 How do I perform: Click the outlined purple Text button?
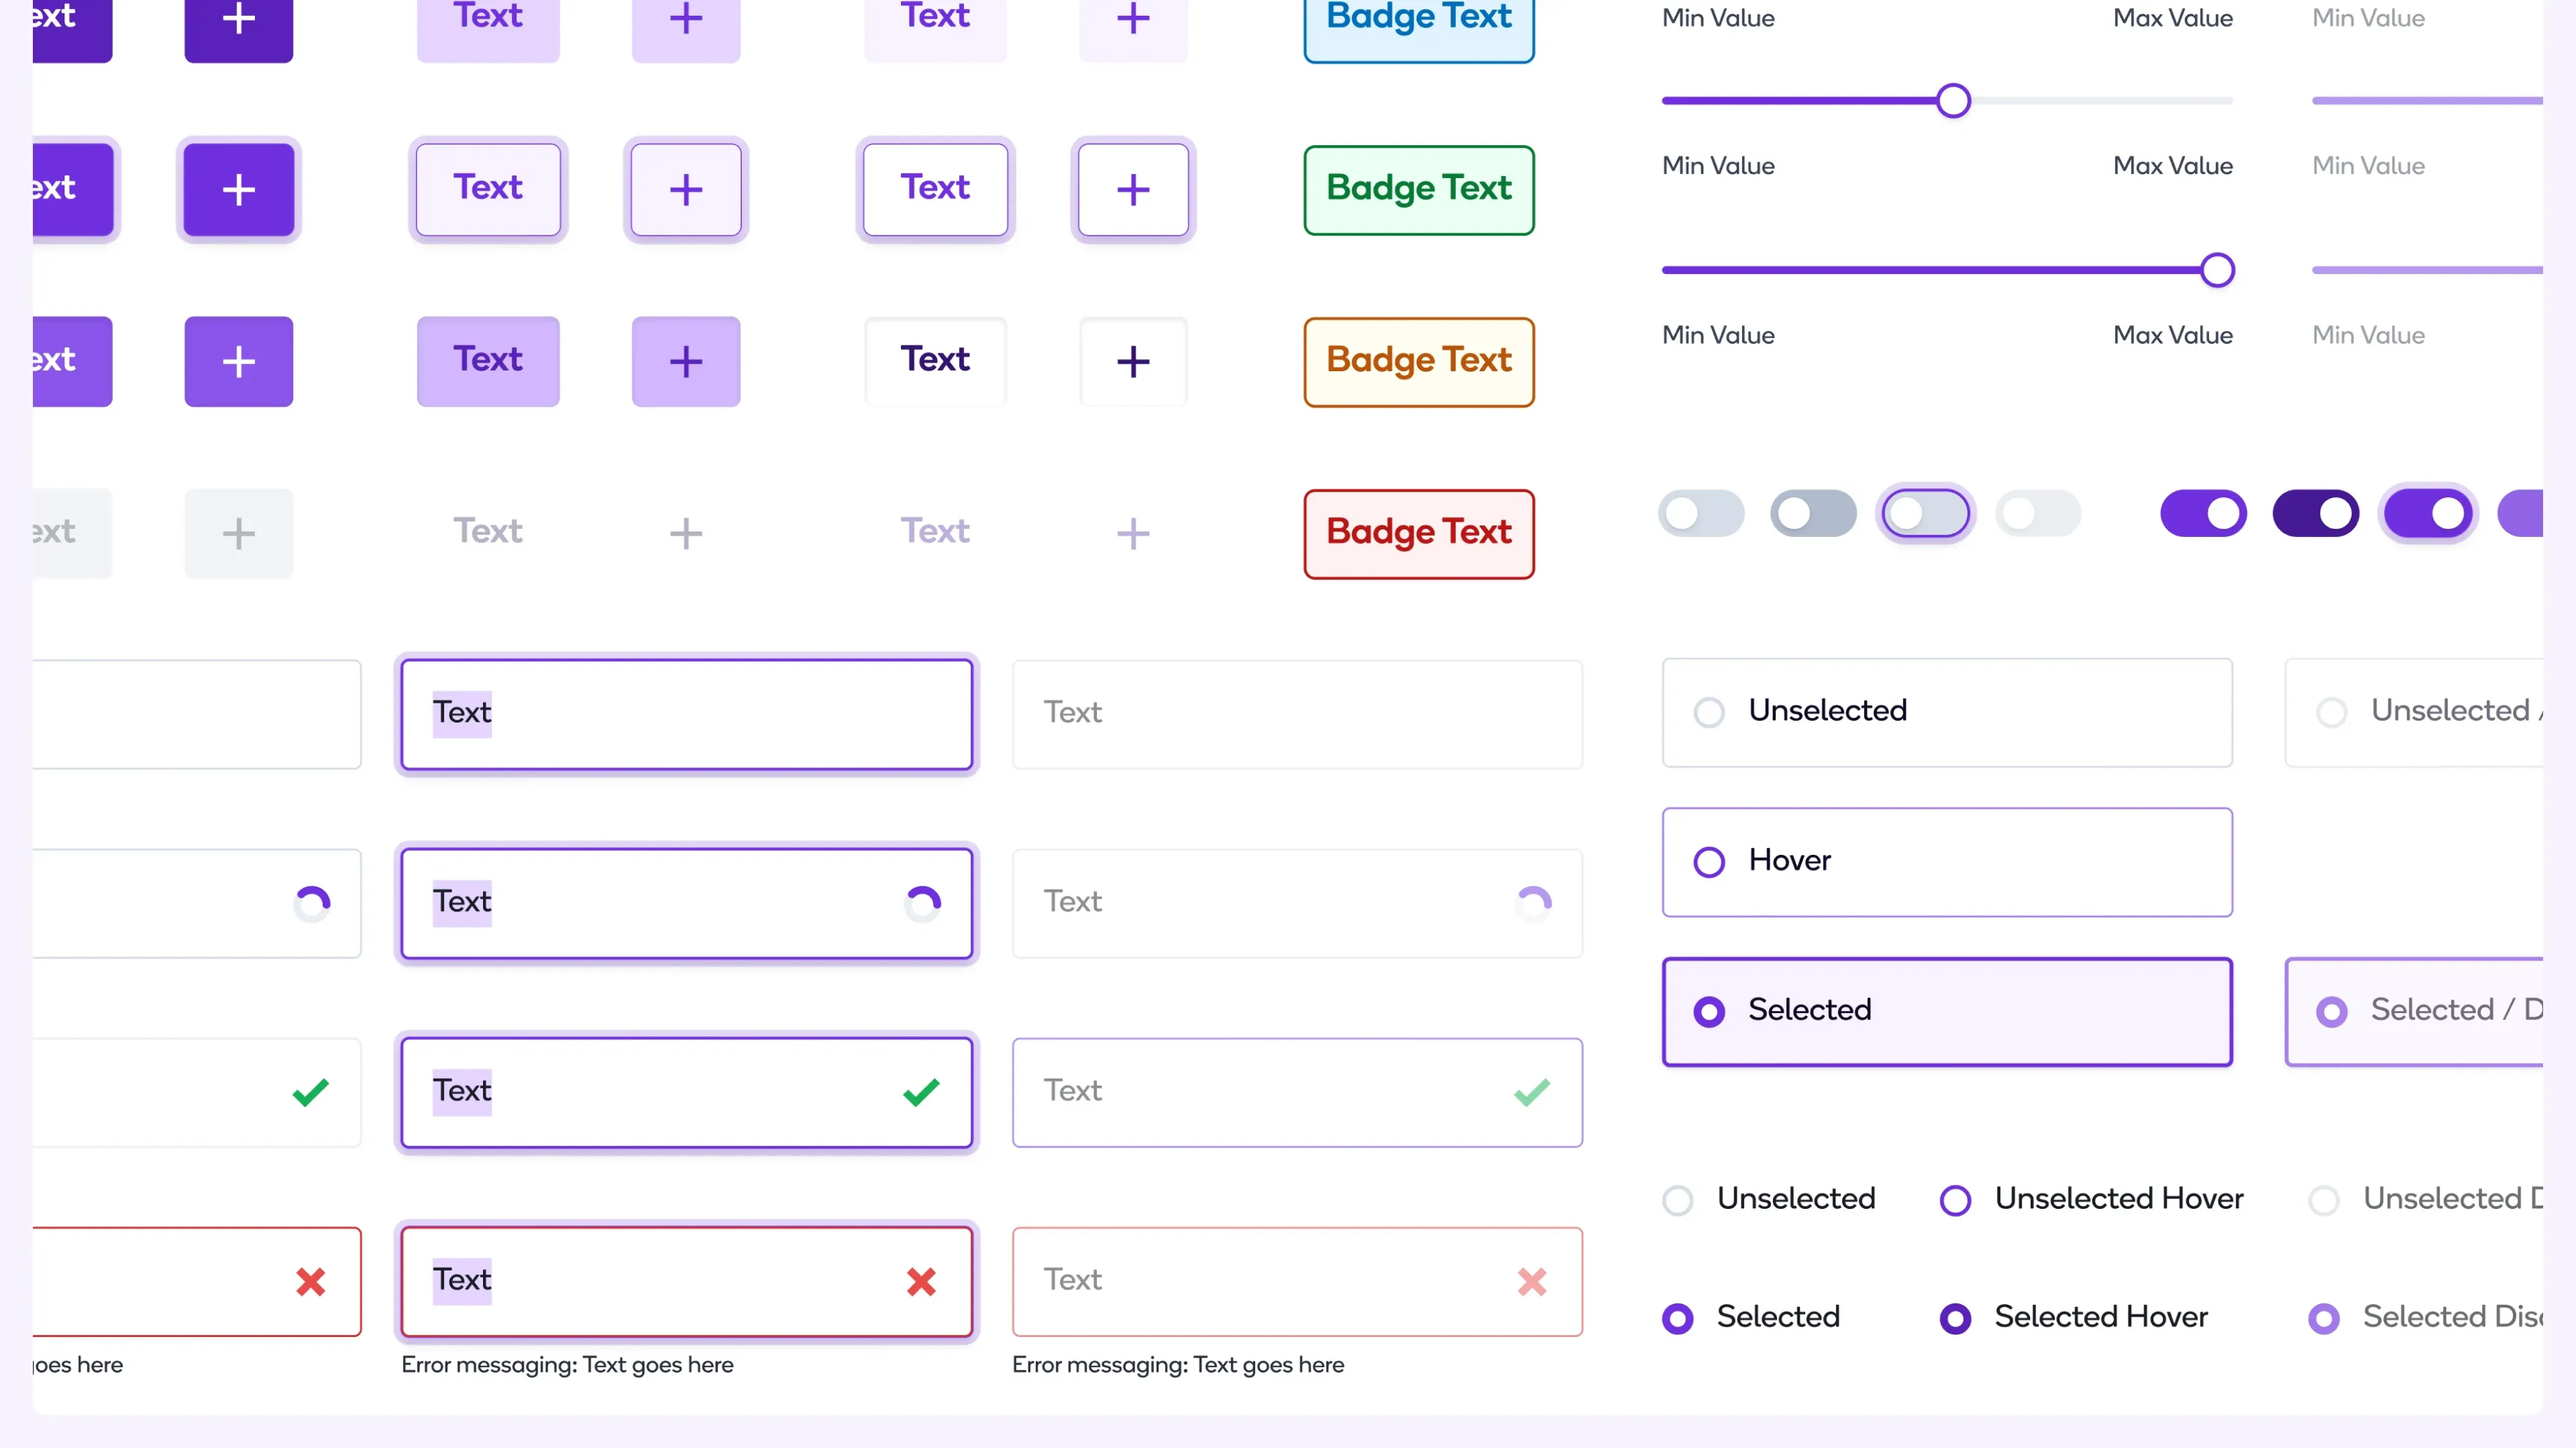[935, 189]
